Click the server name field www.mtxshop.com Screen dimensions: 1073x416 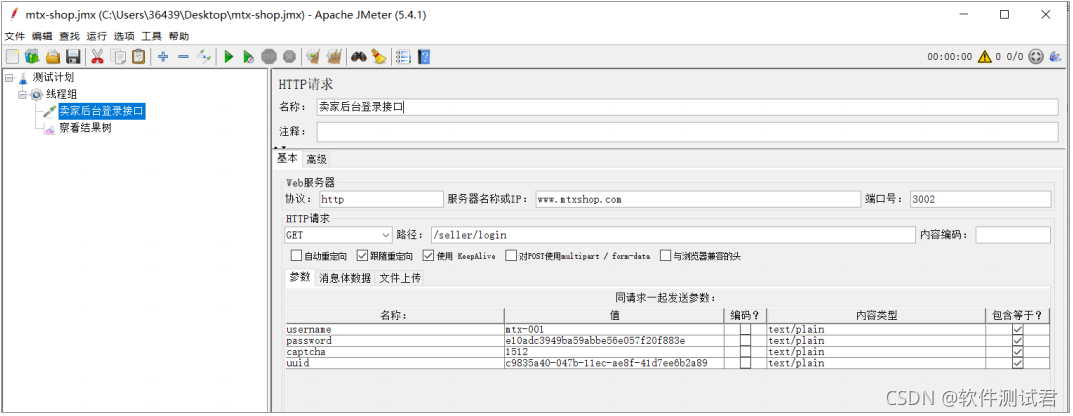(697, 199)
